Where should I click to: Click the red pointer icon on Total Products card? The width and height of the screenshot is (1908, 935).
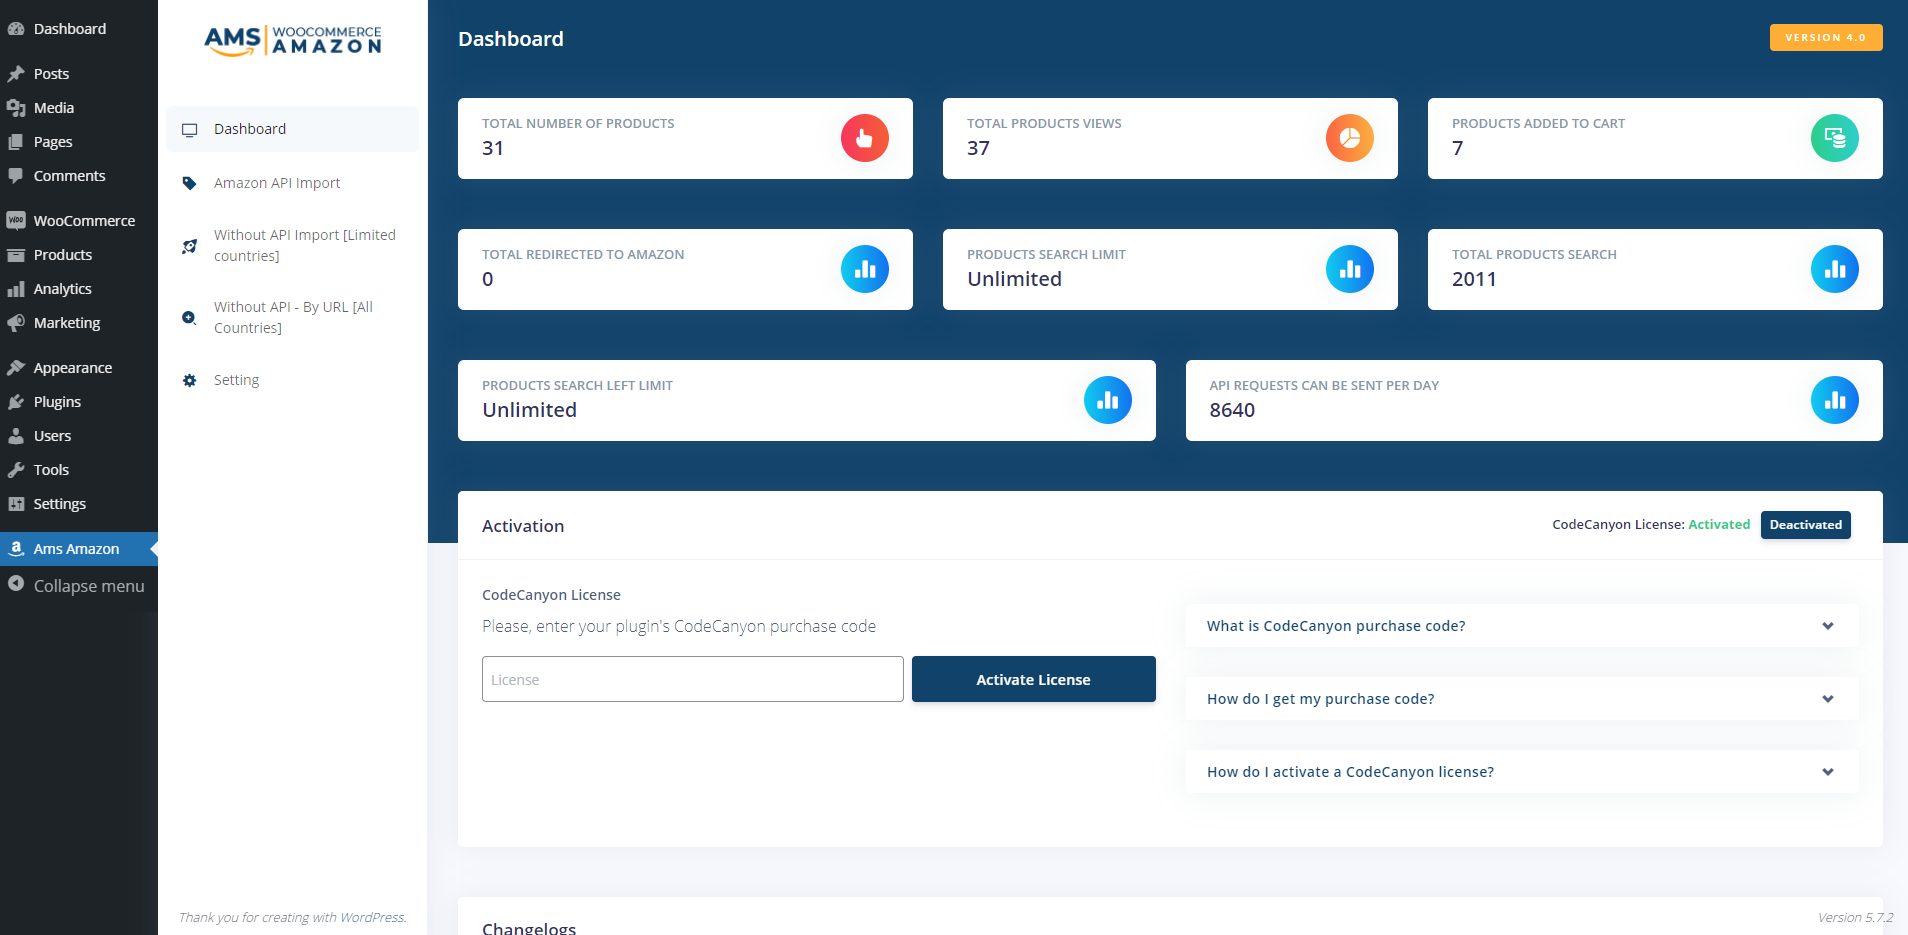[865, 138]
